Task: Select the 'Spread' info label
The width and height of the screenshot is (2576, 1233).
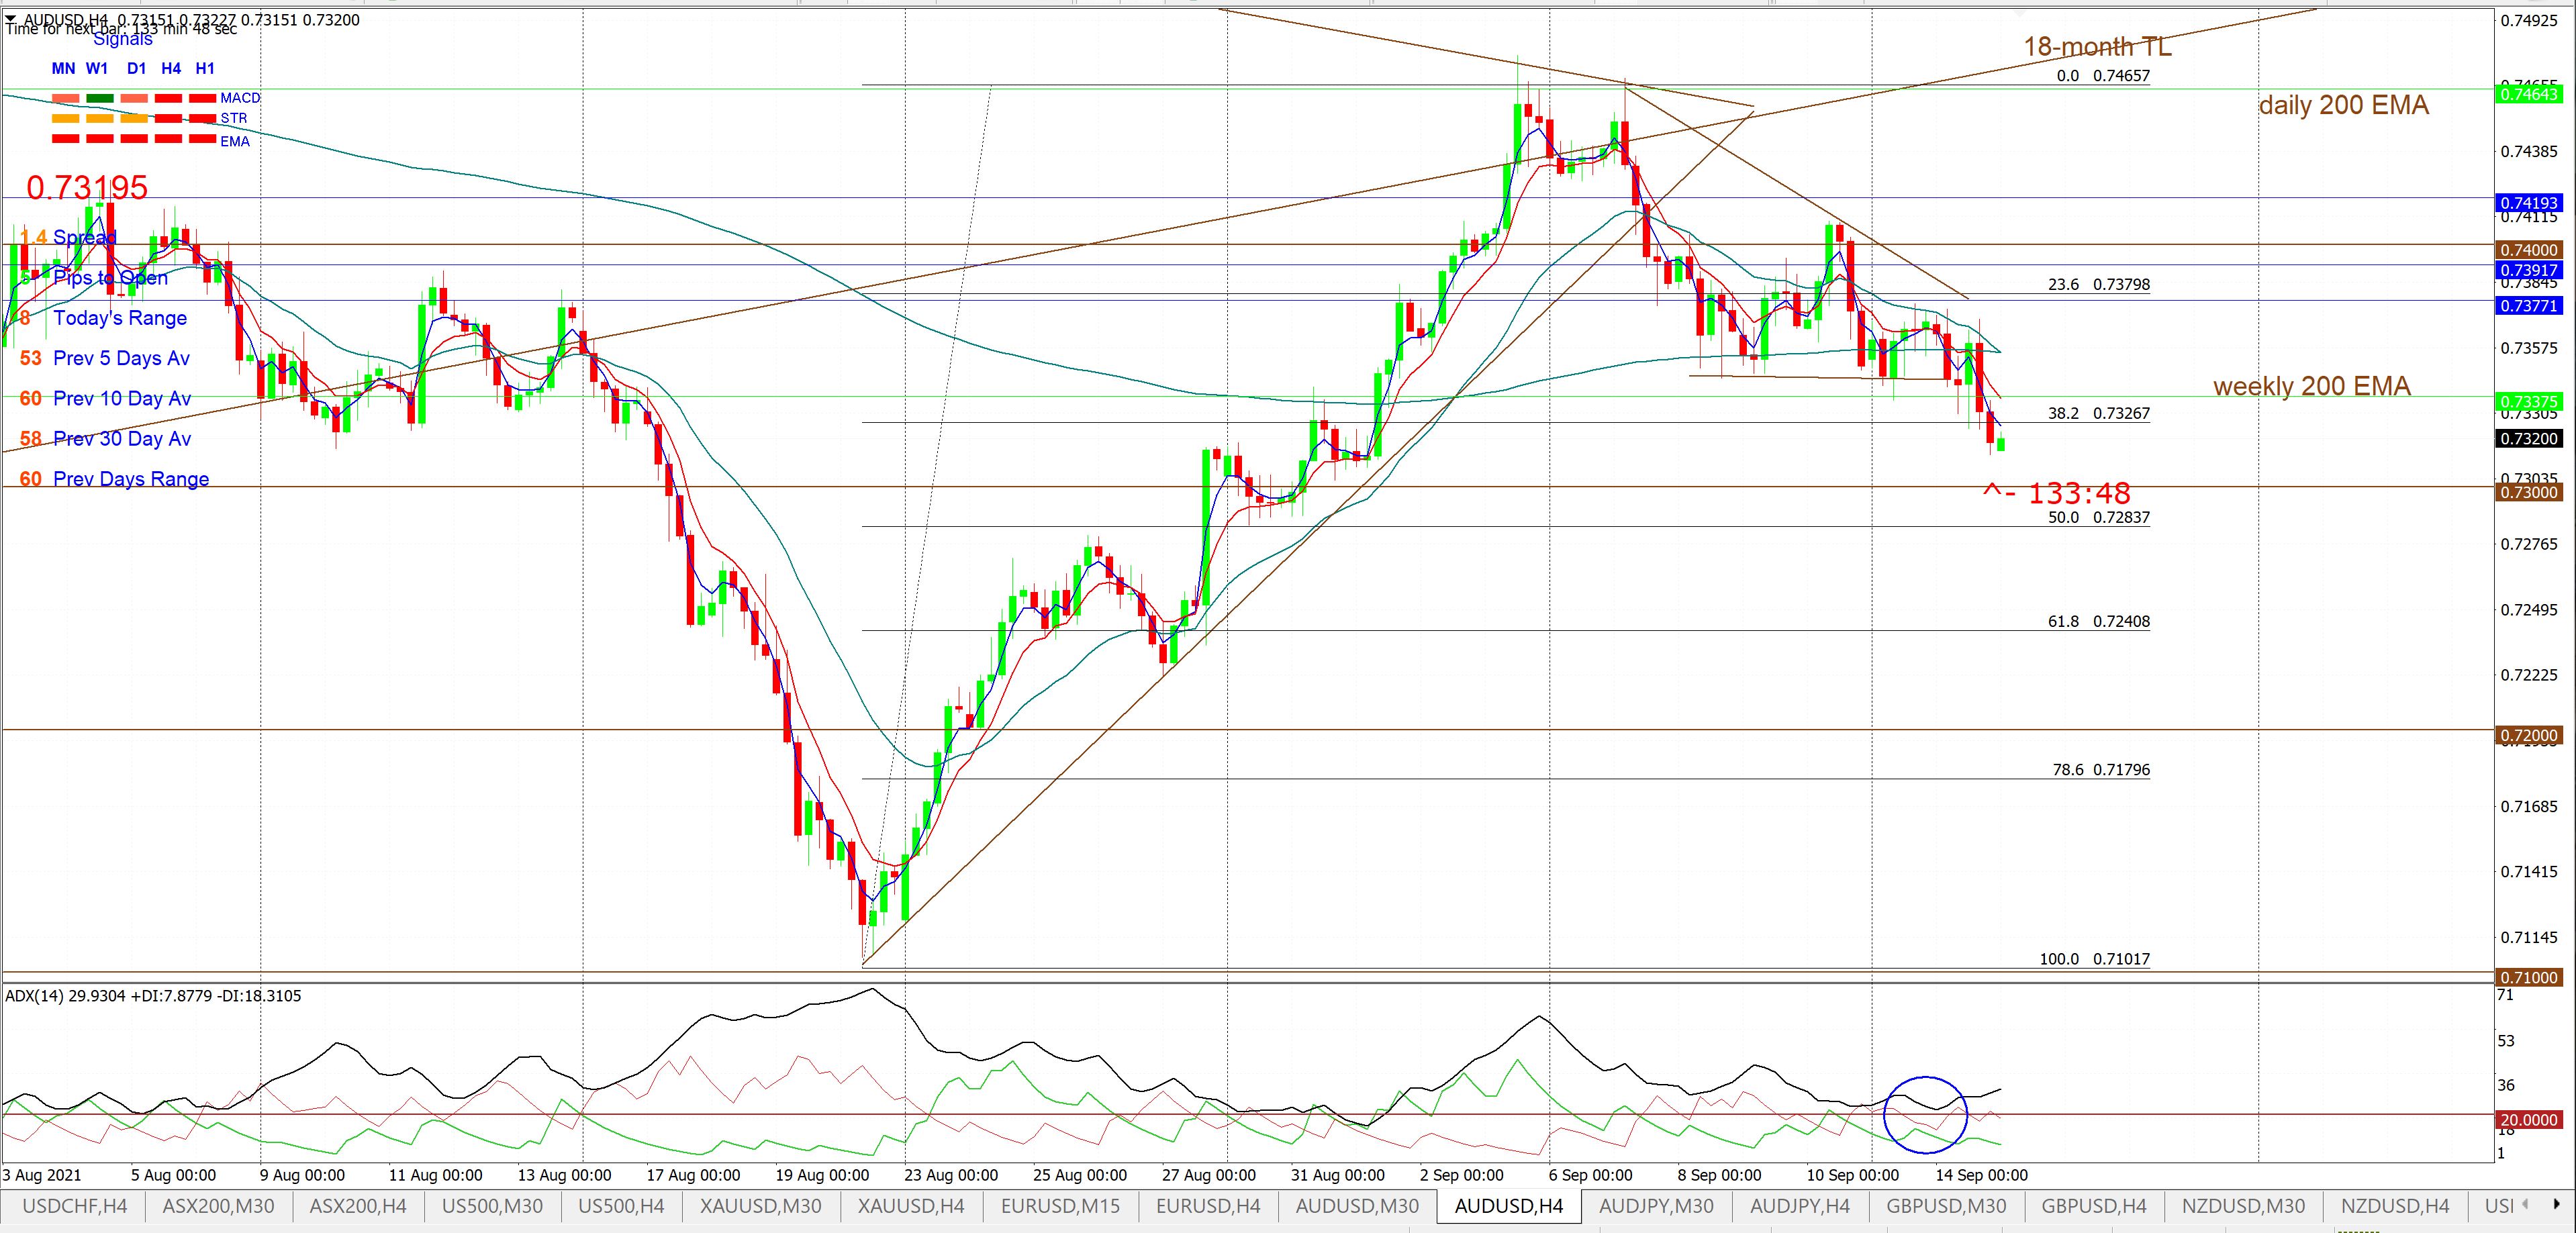Action: pos(85,237)
